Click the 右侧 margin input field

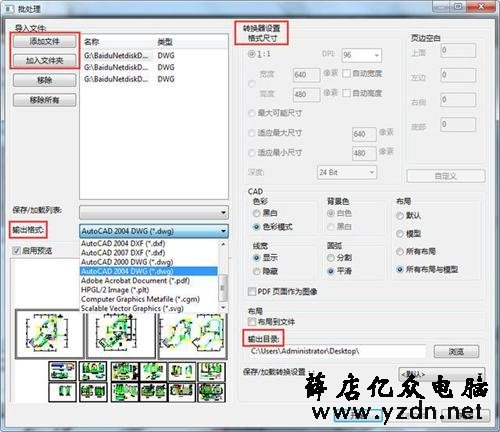pos(458,100)
